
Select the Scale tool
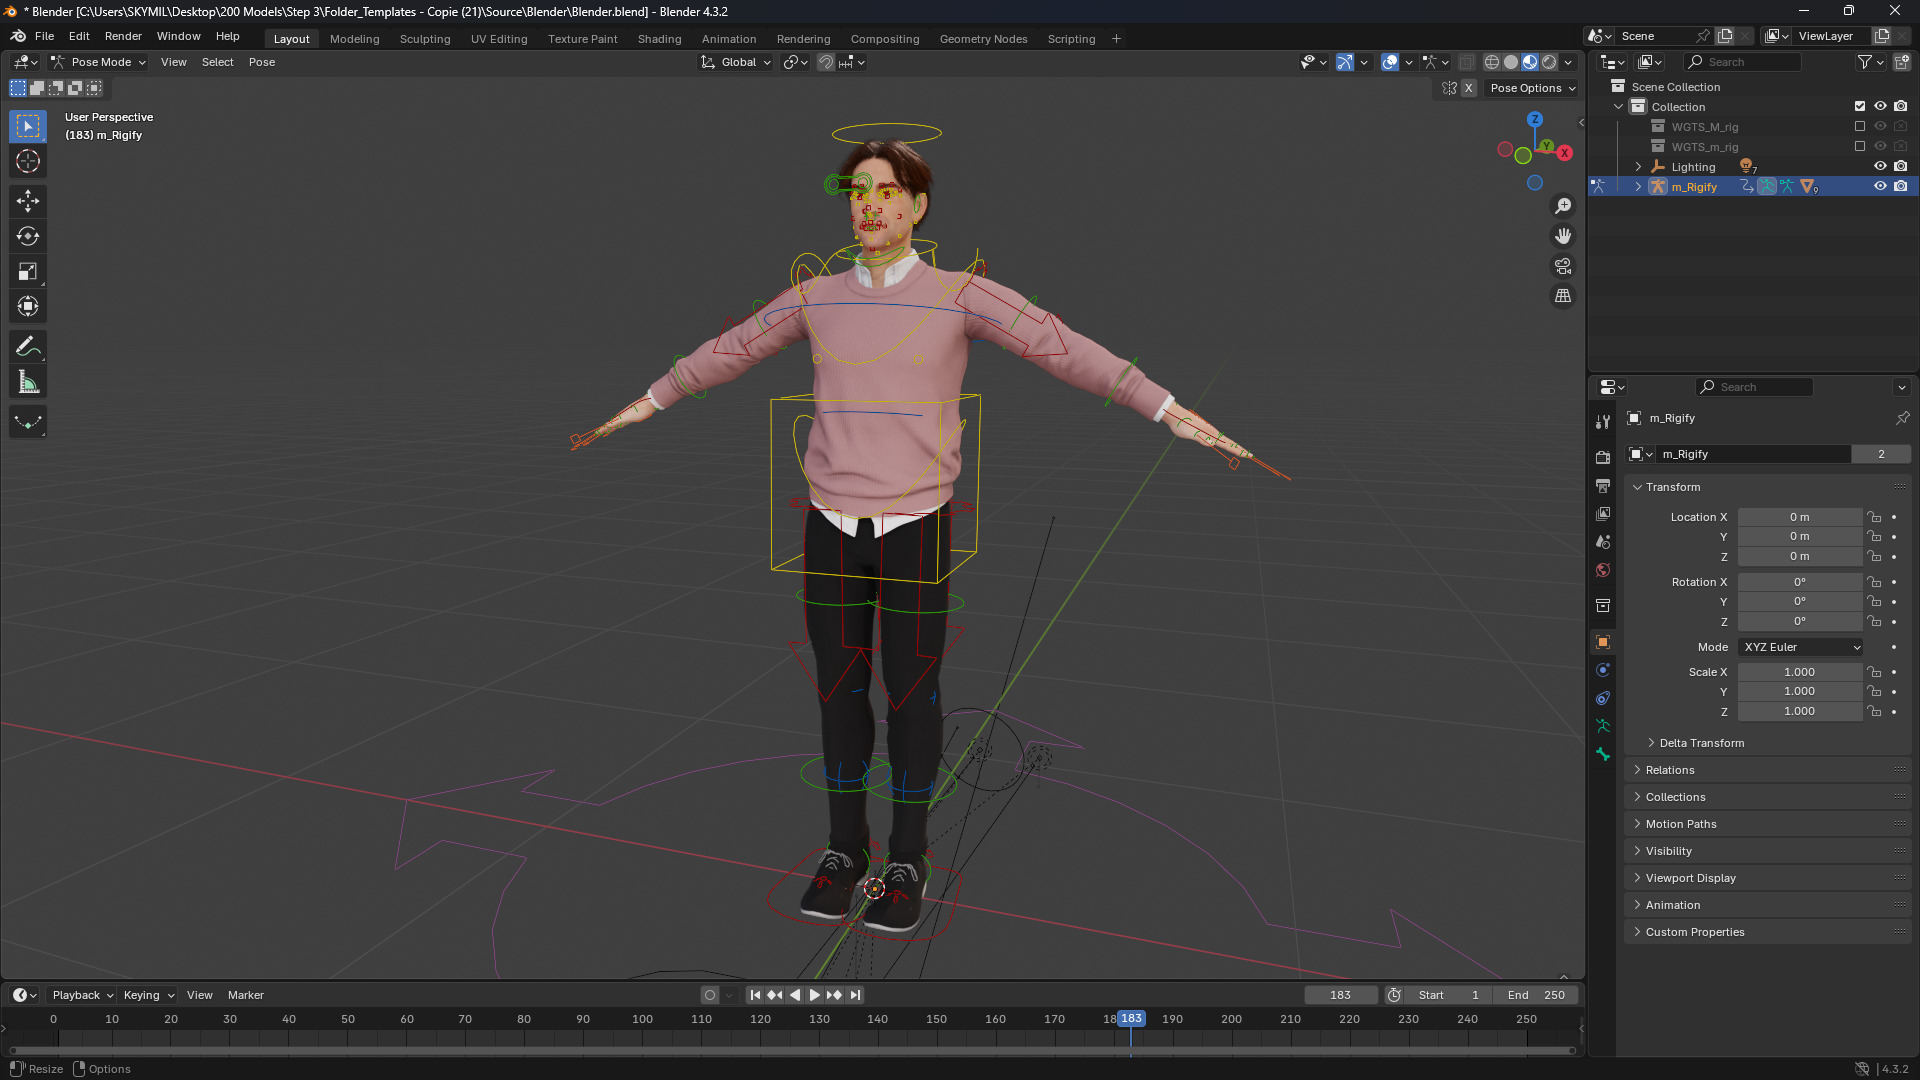click(x=28, y=271)
